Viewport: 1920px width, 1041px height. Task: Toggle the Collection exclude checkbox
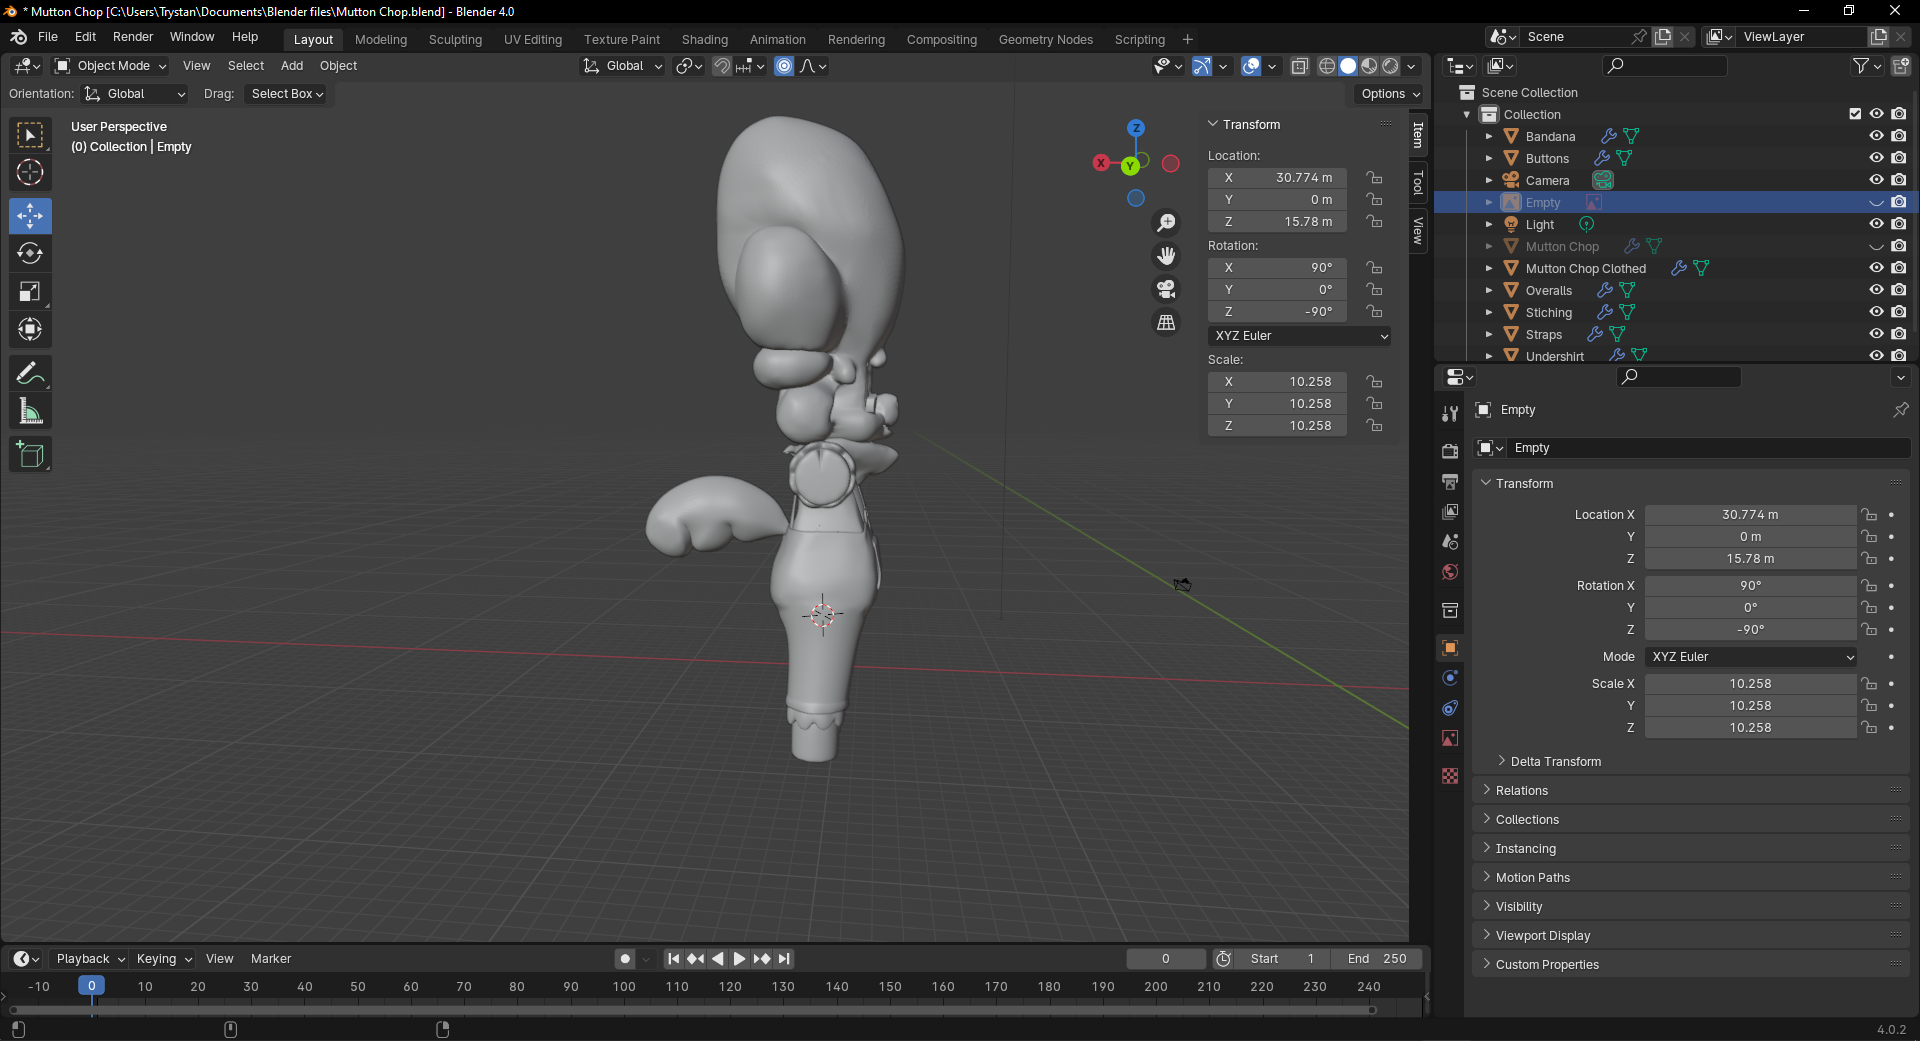1855,114
